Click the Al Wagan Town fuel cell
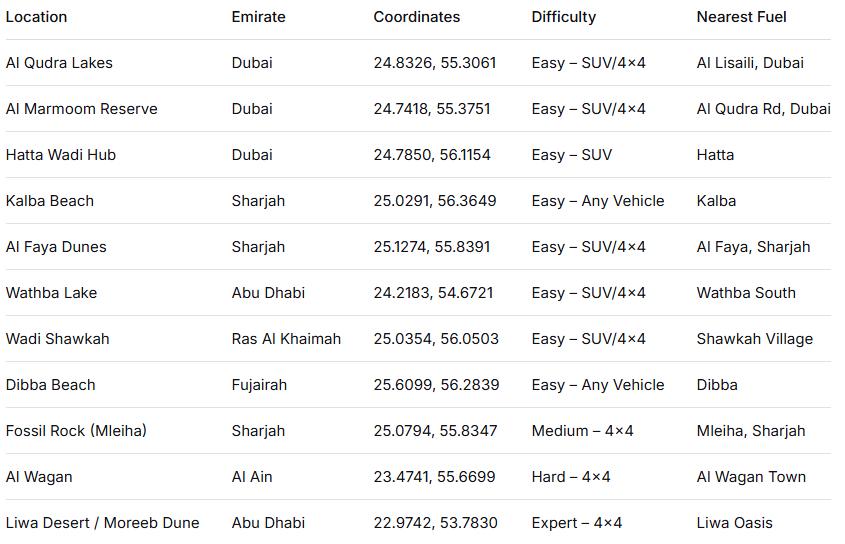This screenshot has width=845, height=544. (751, 477)
